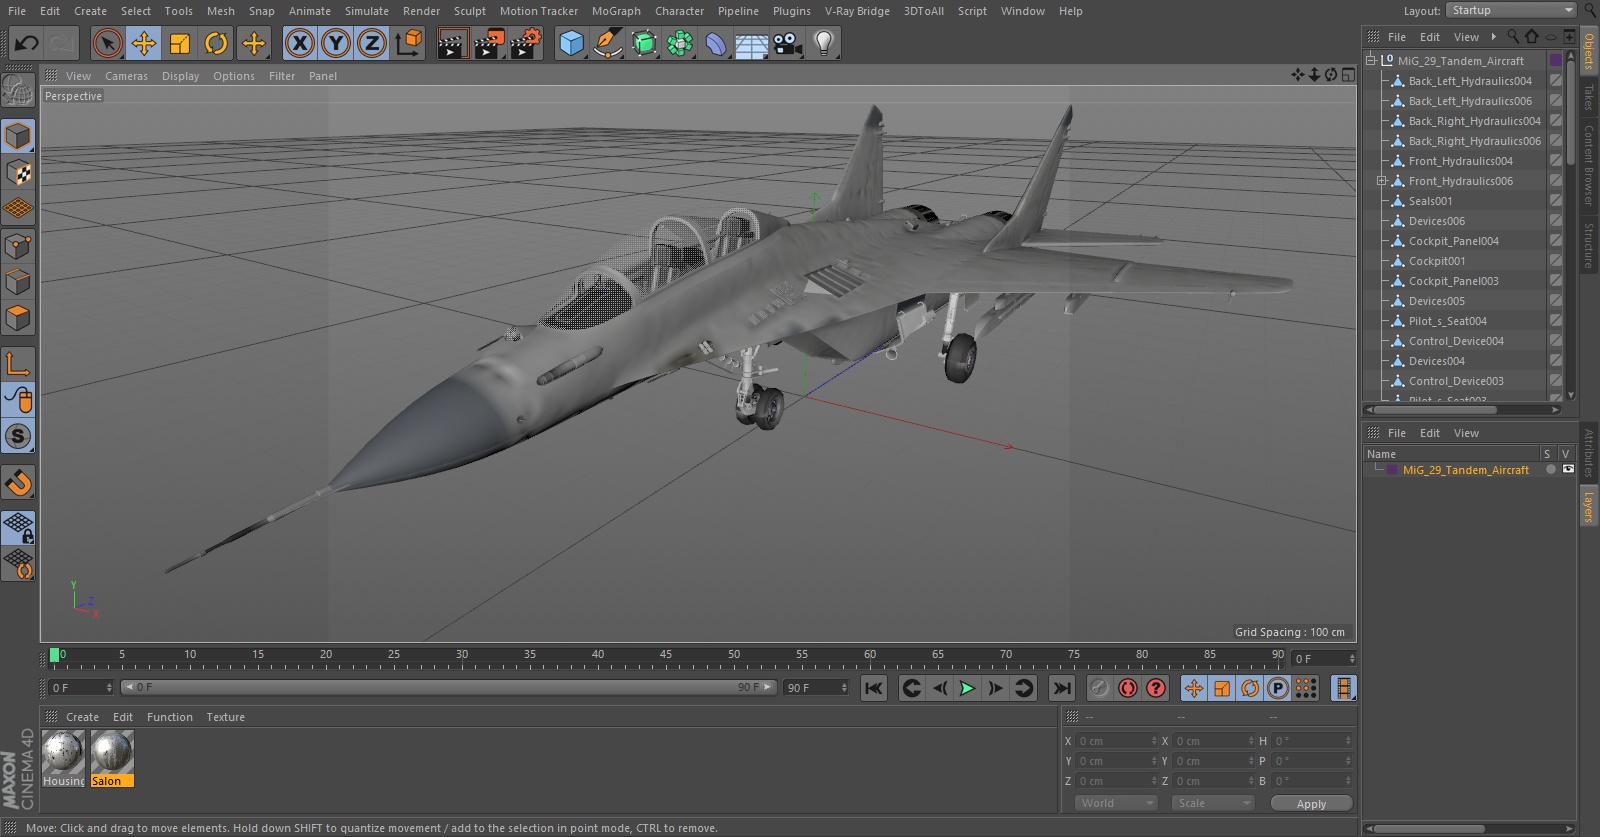1600x837 pixels.
Task: Enable Edges mode
Action: (18, 282)
